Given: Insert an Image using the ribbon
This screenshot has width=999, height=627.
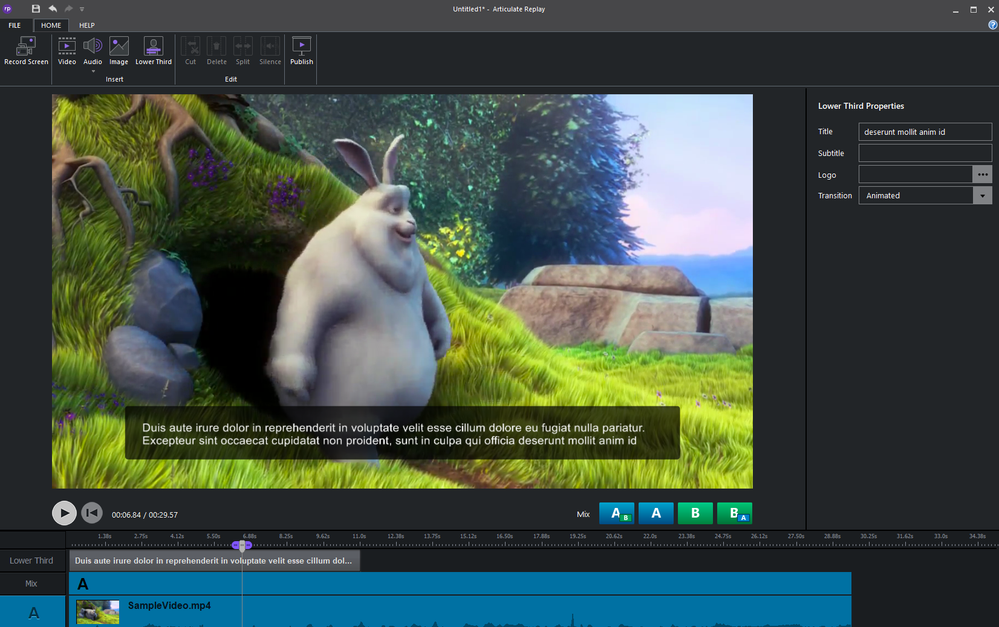Looking at the screenshot, I should 119,46.
